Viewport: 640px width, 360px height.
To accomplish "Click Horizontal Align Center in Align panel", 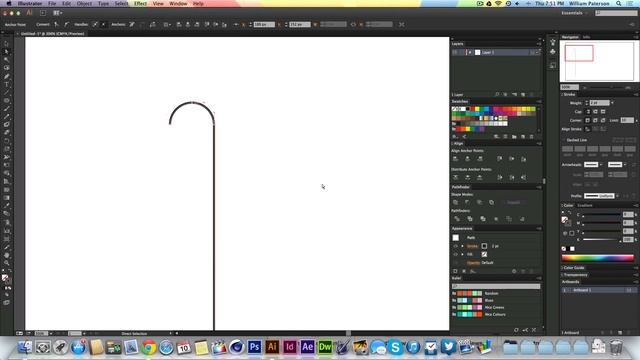I will click(x=467, y=159).
